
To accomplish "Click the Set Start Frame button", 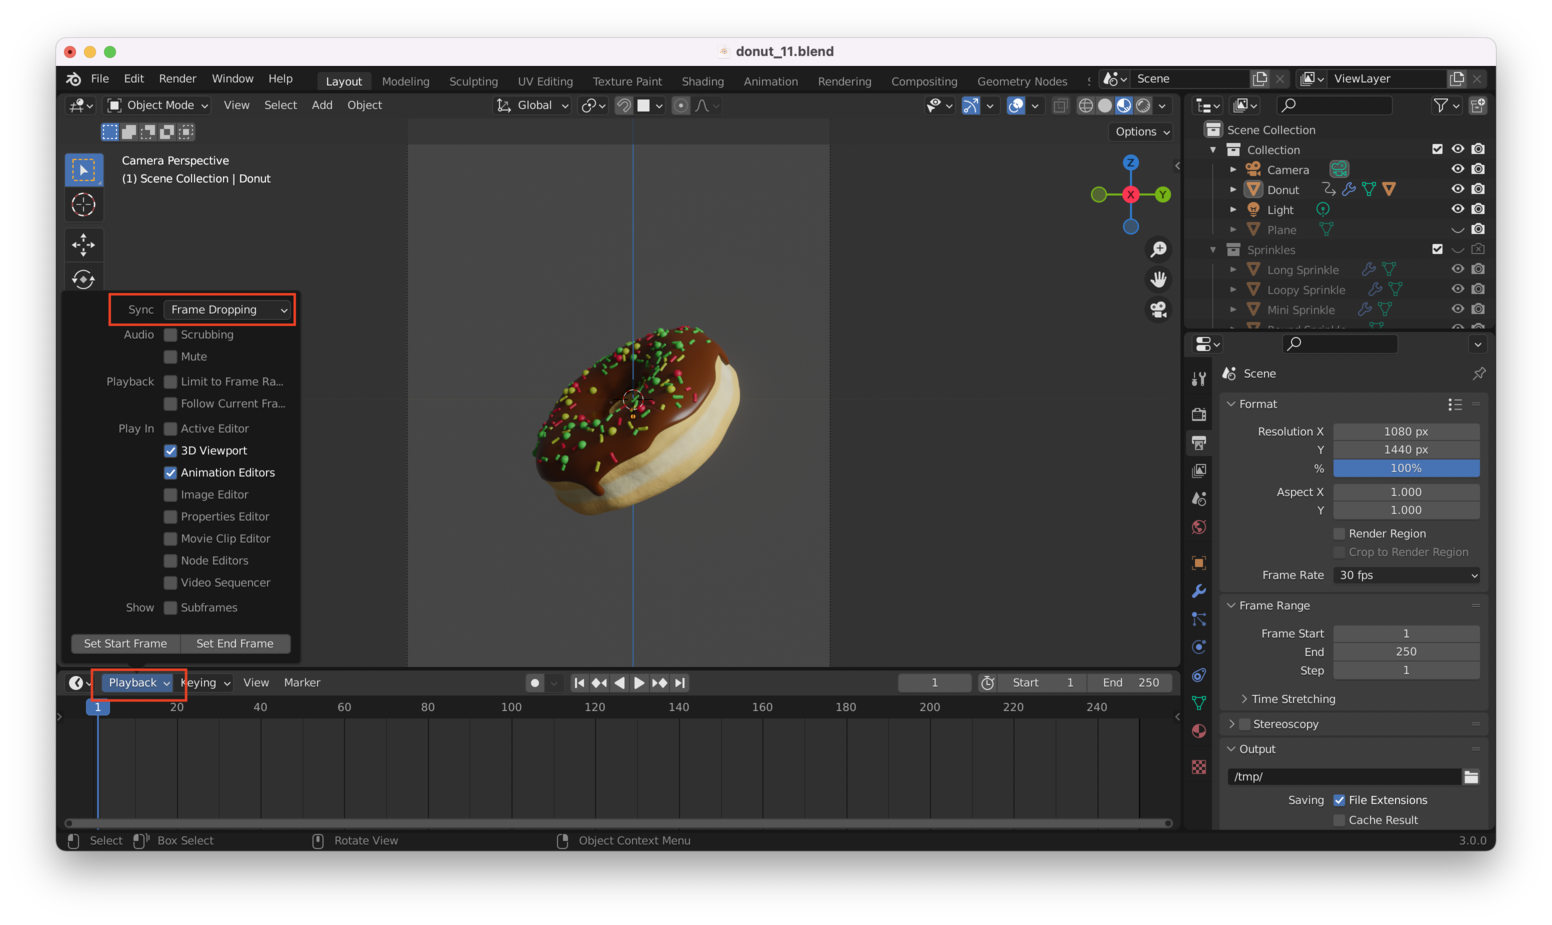I will coord(125,643).
